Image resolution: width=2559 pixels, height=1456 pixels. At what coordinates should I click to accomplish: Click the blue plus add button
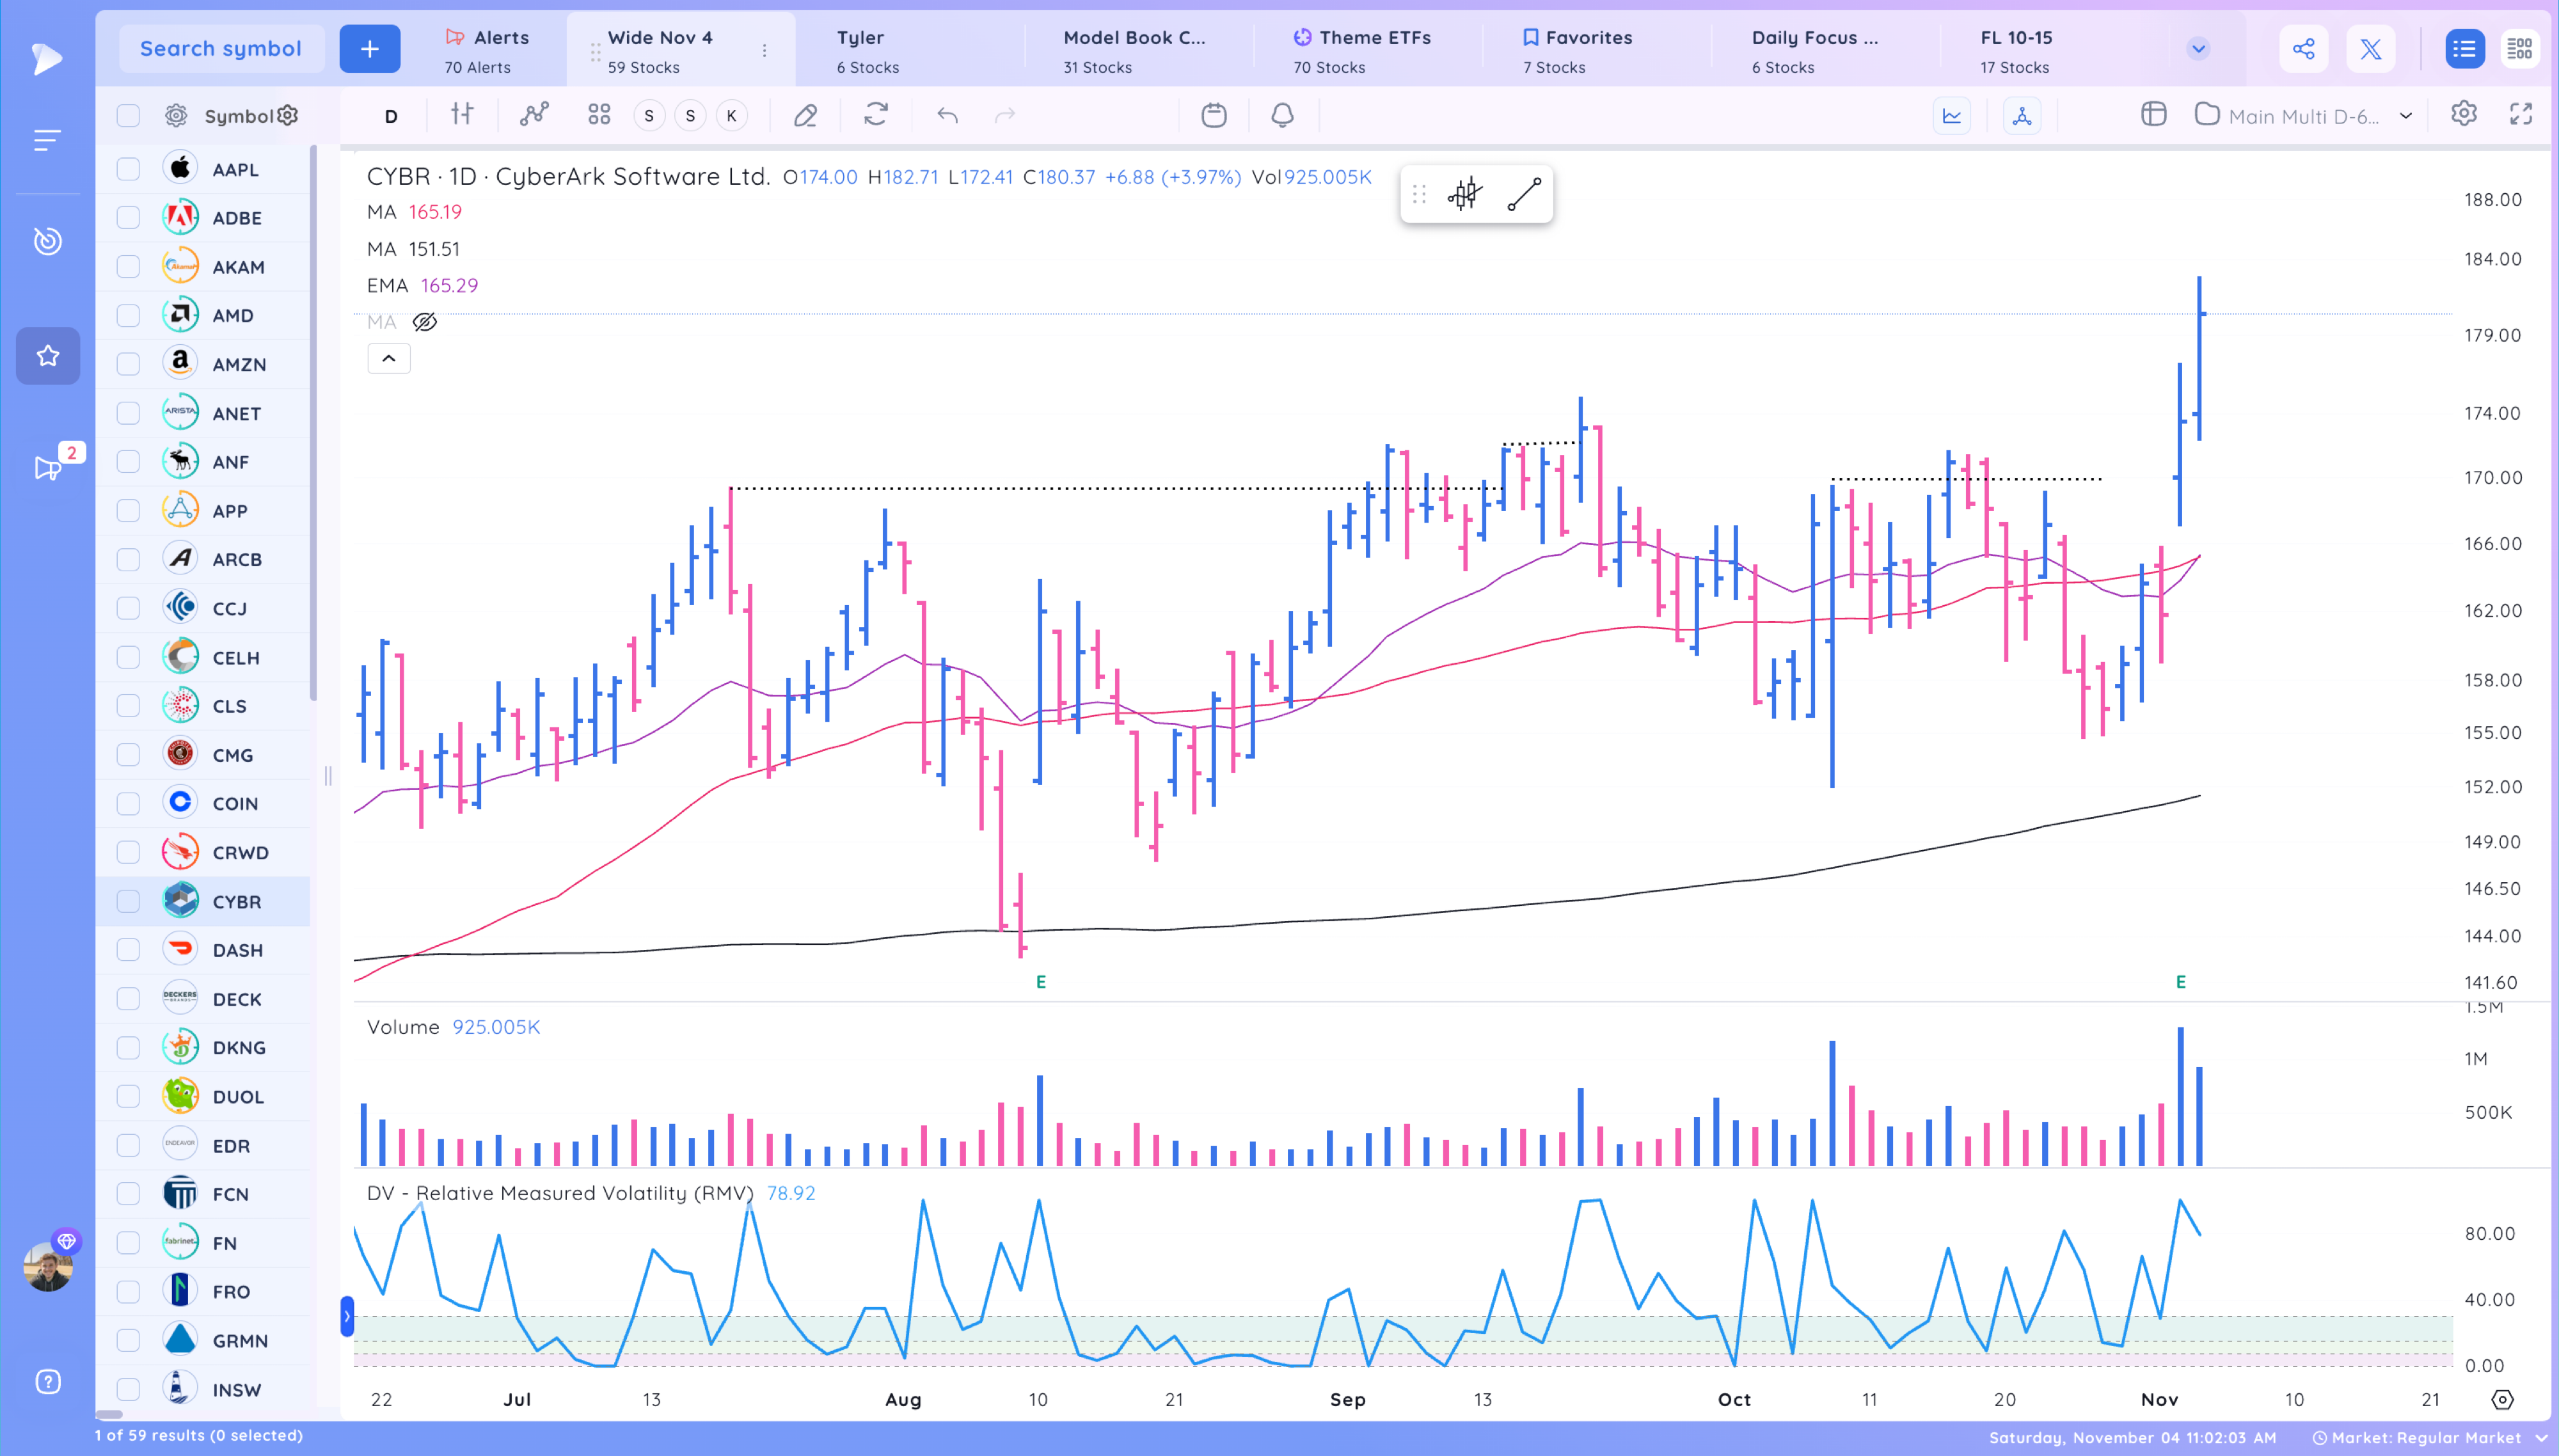(x=370, y=49)
